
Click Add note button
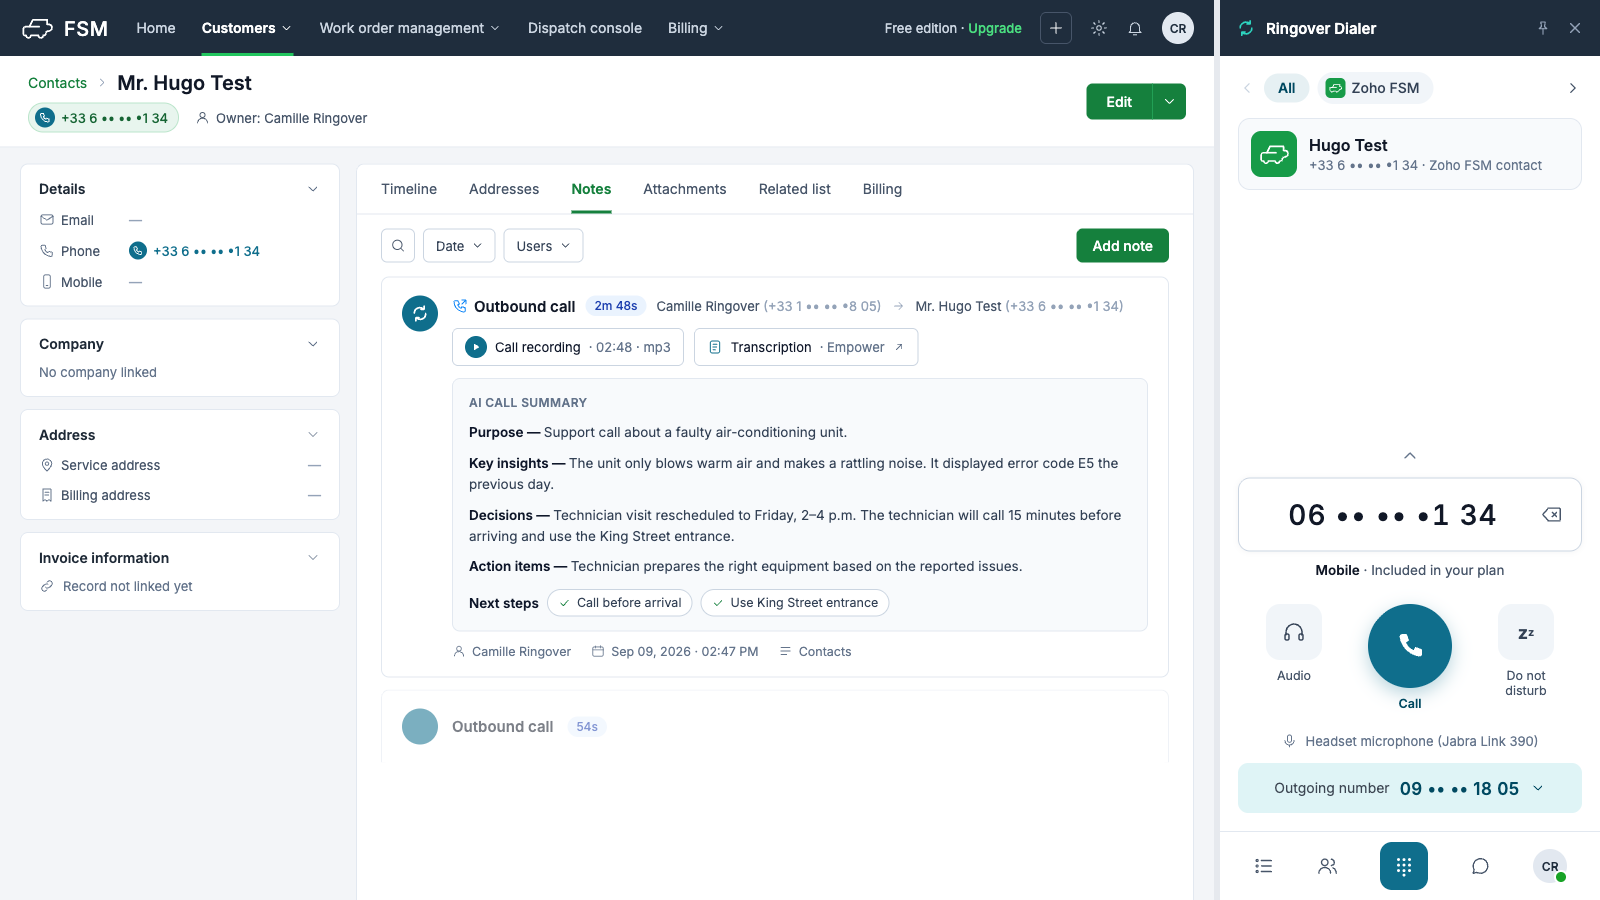coord(1123,246)
